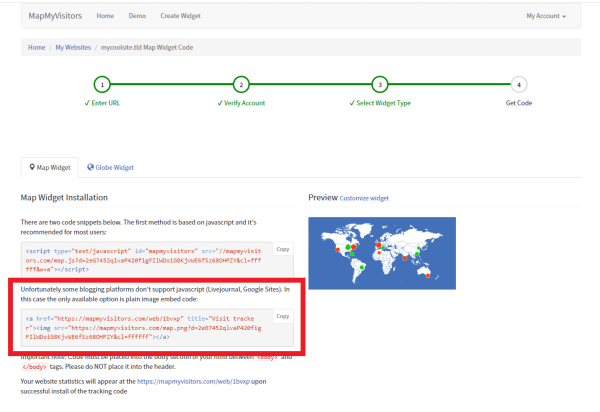The image size is (600, 412).
Task: Select the Preview heading
Action: pos(323,197)
